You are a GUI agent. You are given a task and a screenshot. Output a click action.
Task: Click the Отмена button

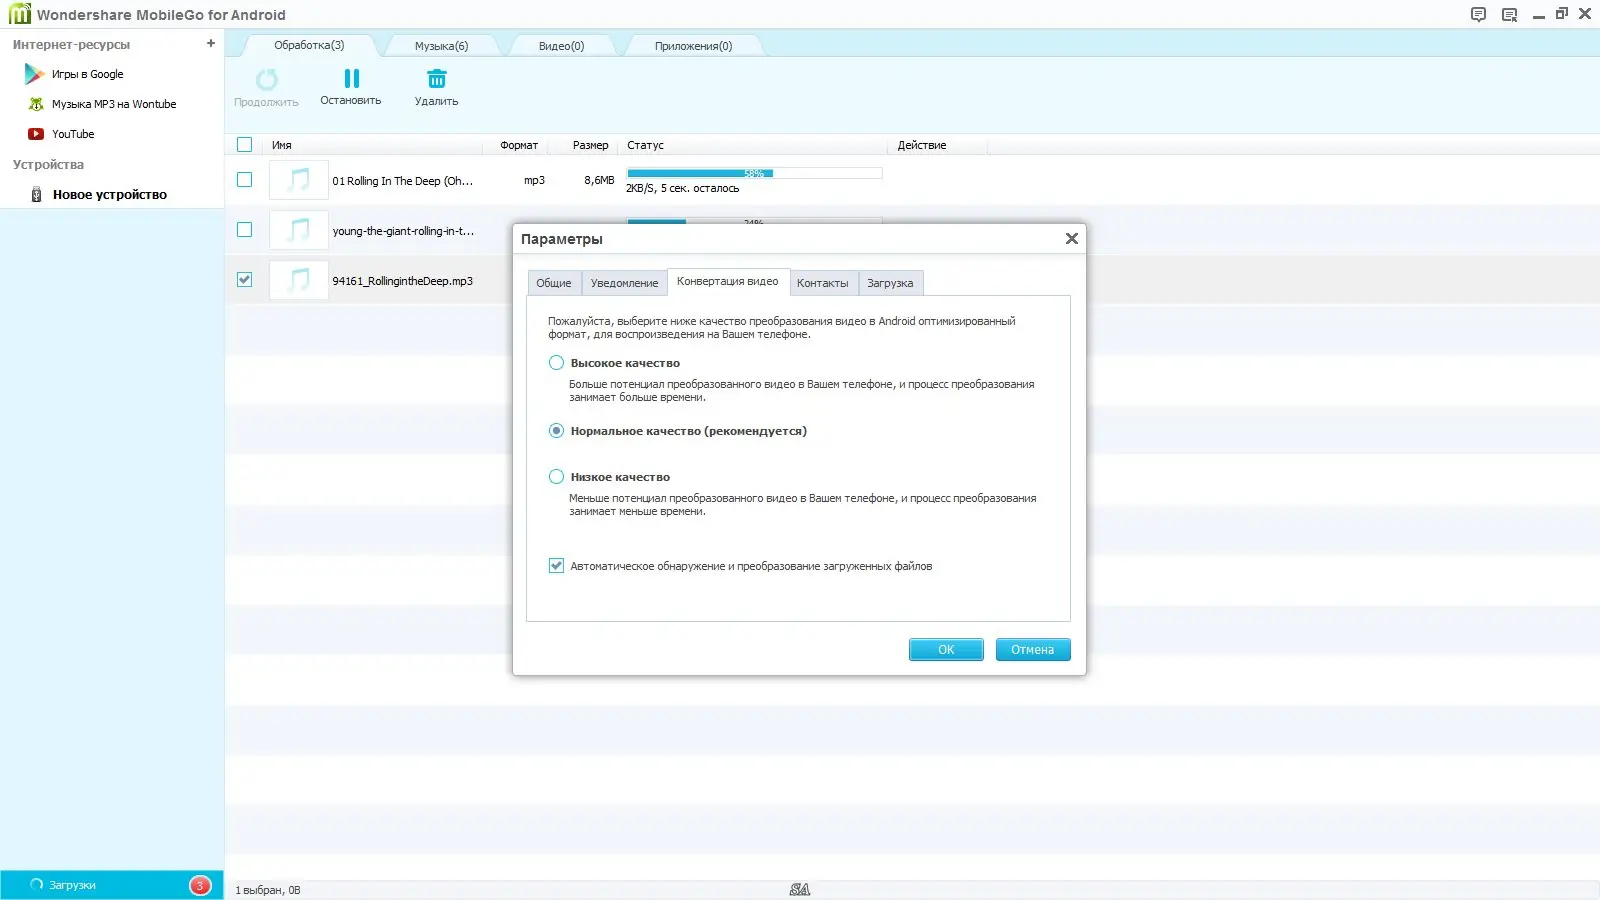tap(1033, 650)
